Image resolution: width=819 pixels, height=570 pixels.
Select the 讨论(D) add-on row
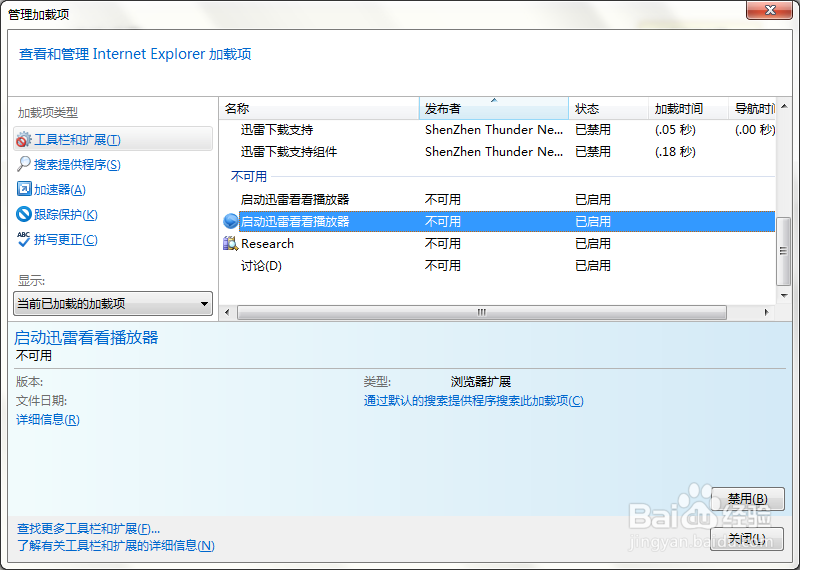[x=499, y=265]
